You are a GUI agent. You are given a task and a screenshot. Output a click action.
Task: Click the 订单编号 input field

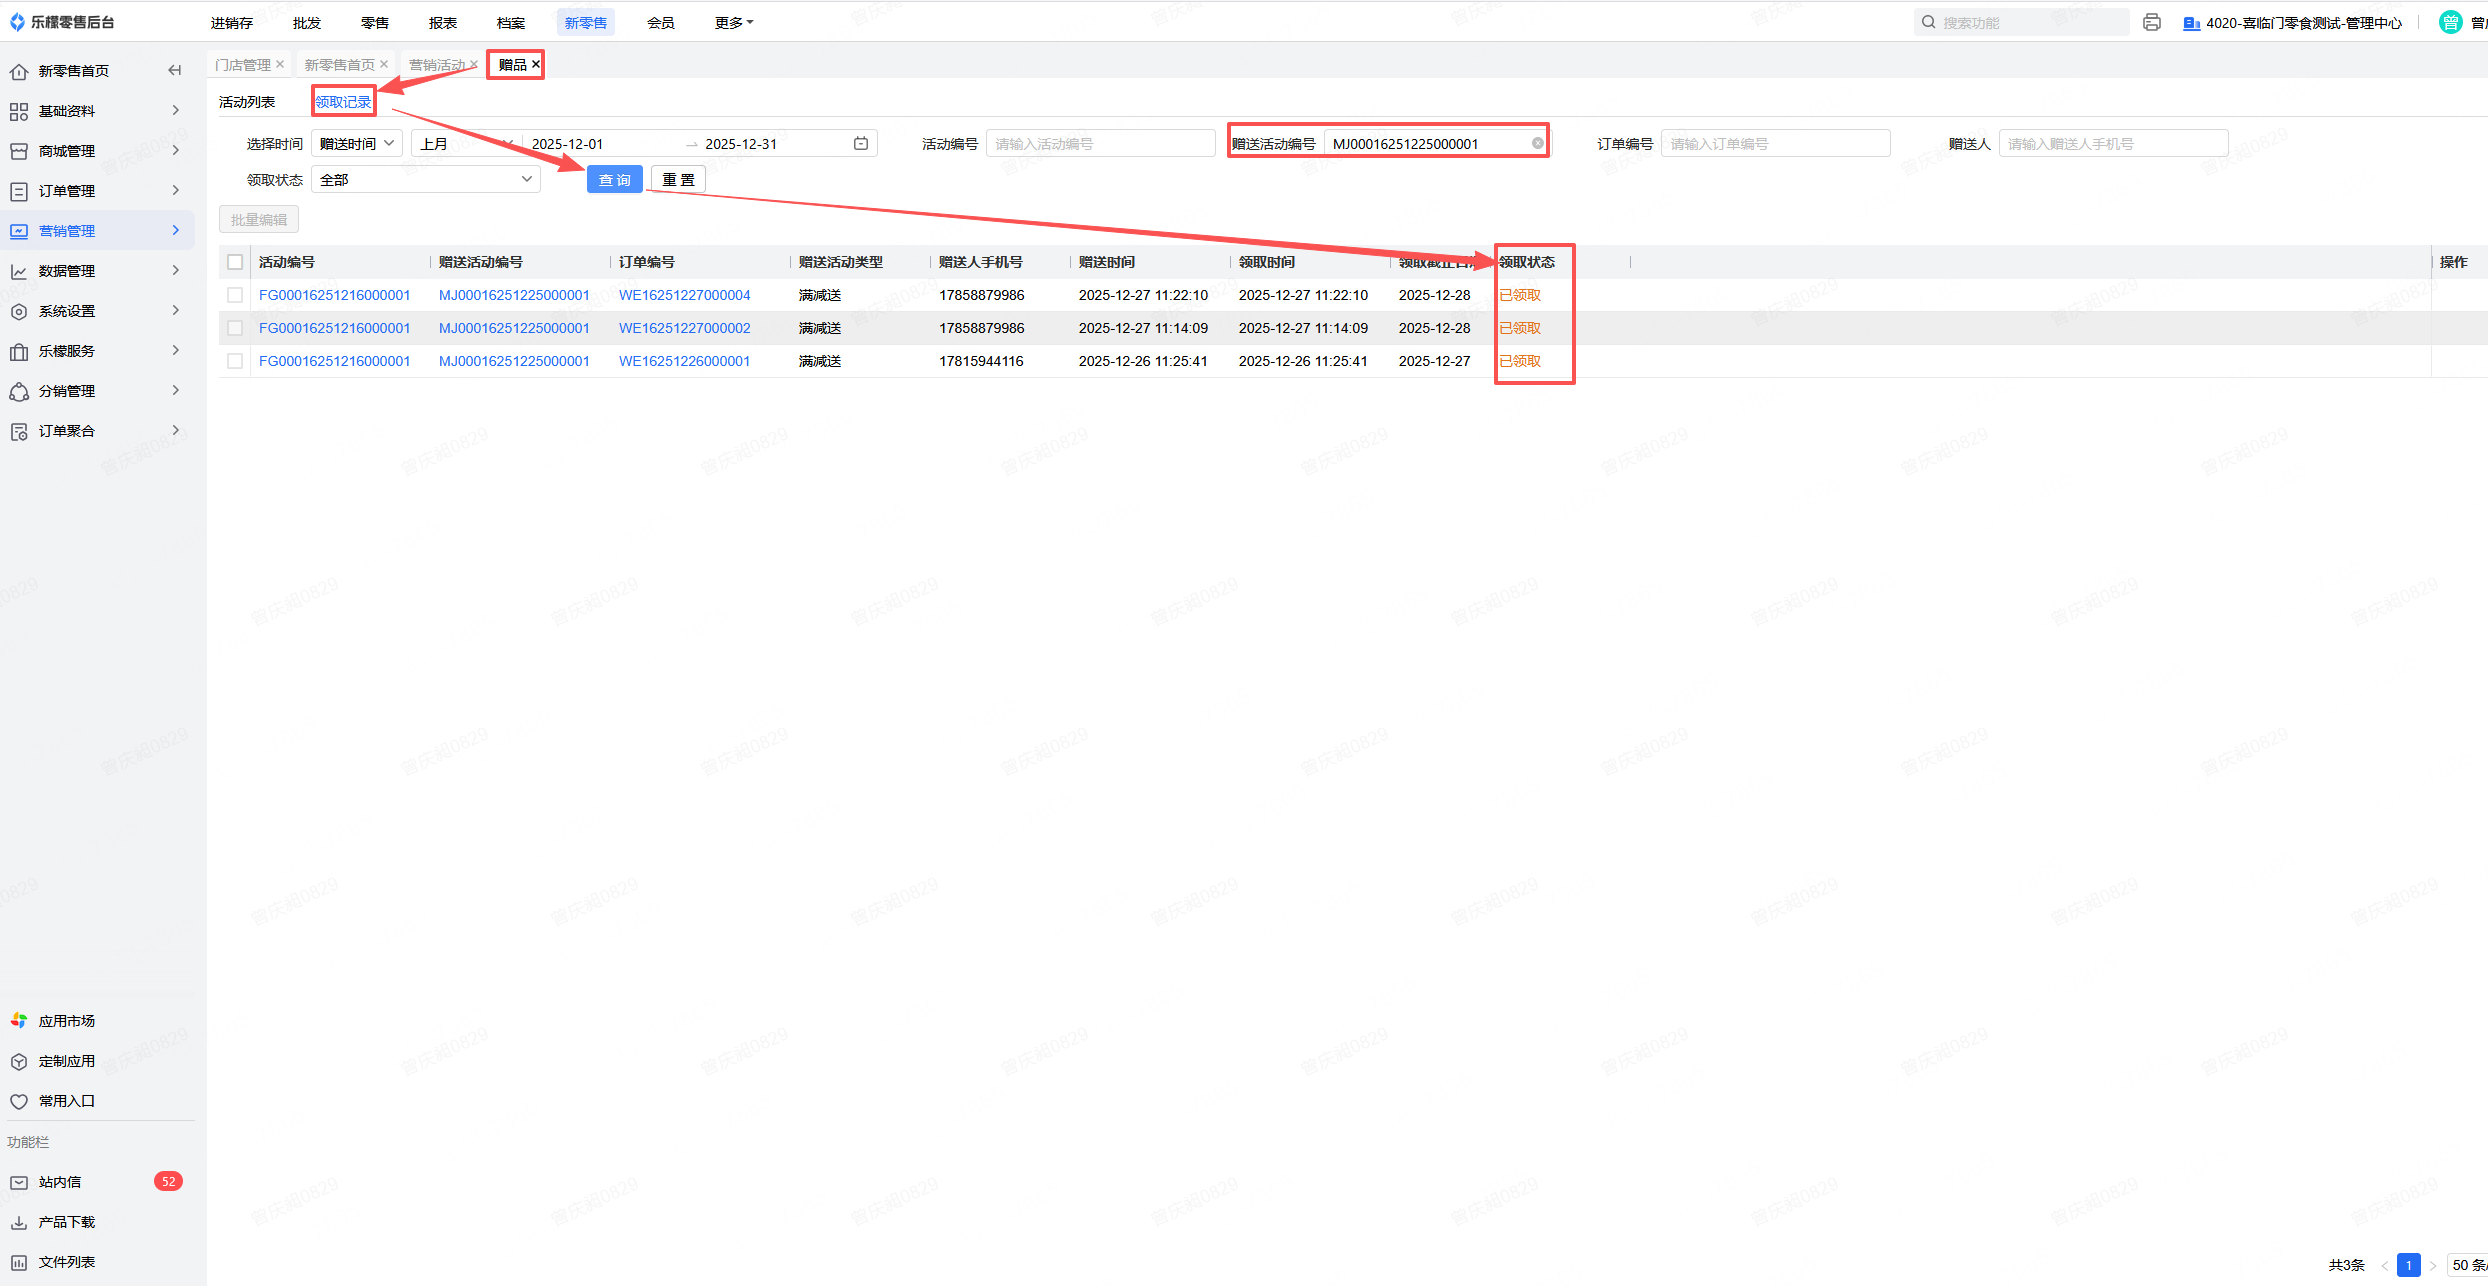pos(1775,144)
